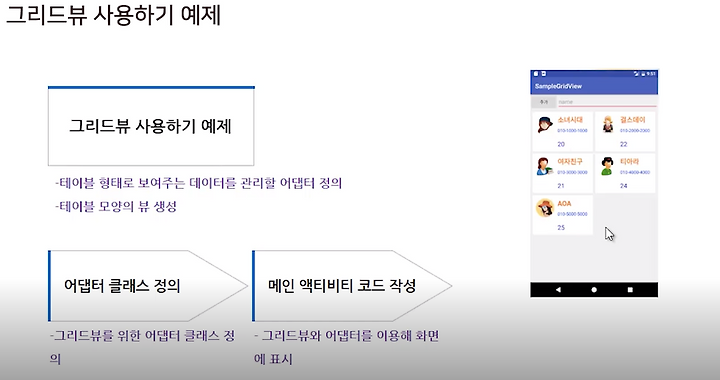Select age value 25 in AOA card
720x380 pixels.
[561, 228]
